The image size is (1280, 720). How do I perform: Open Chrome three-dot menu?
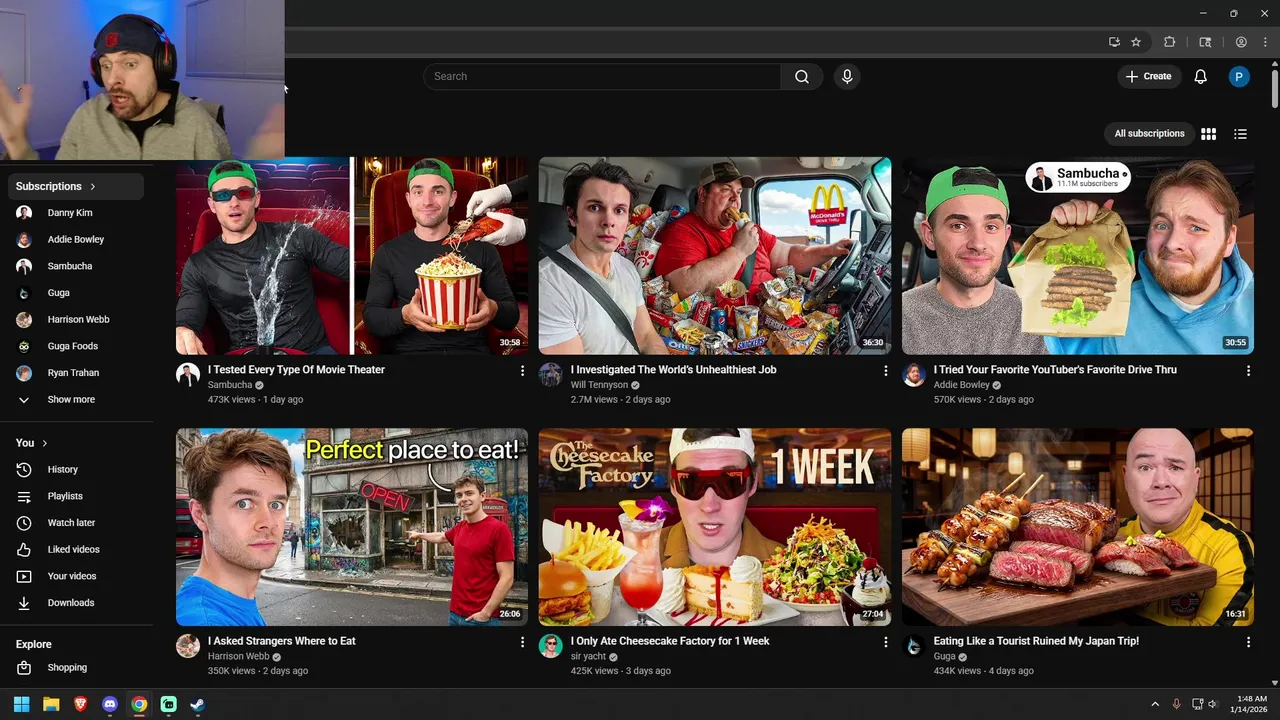pos(1263,42)
